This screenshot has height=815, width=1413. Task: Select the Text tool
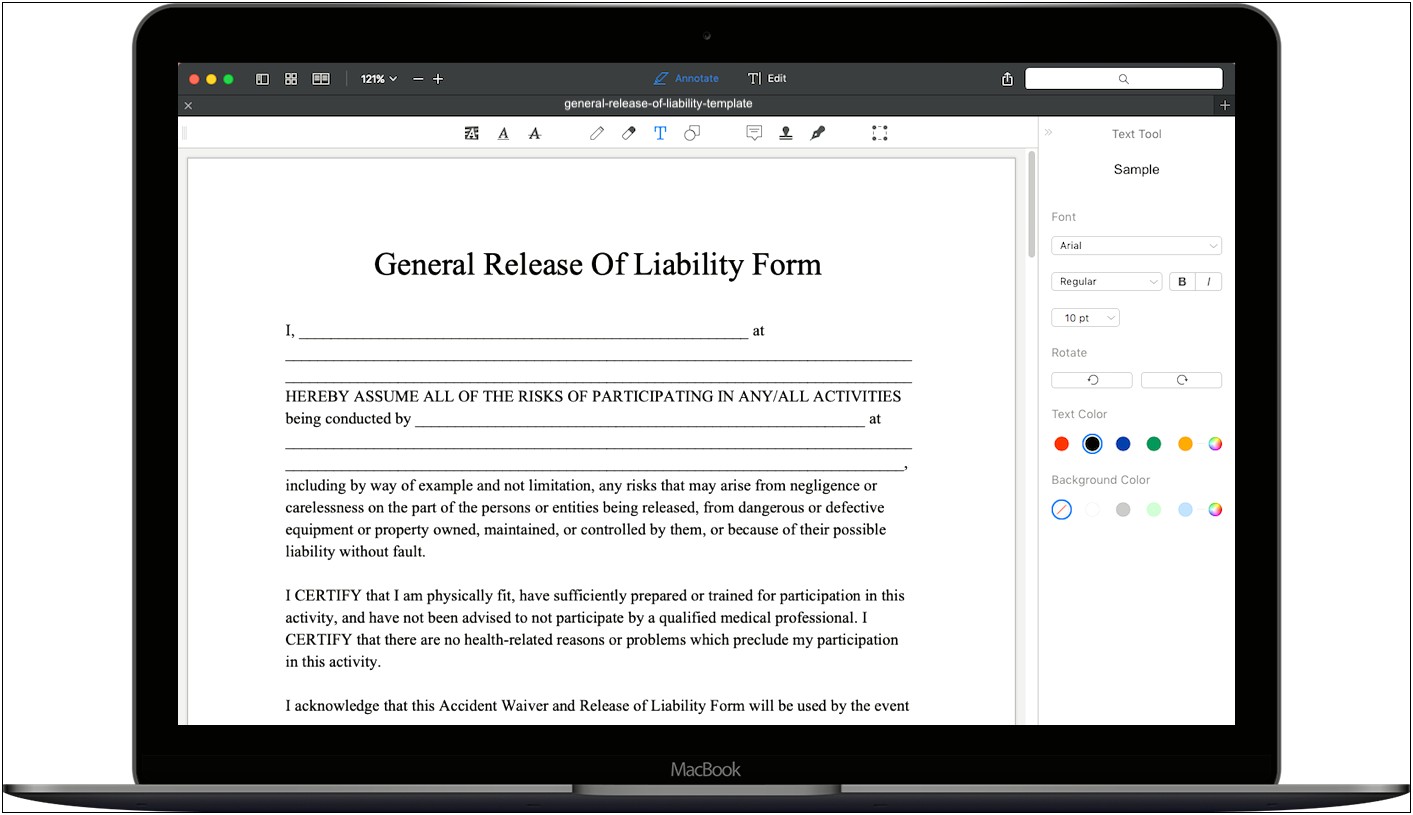point(660,133)
